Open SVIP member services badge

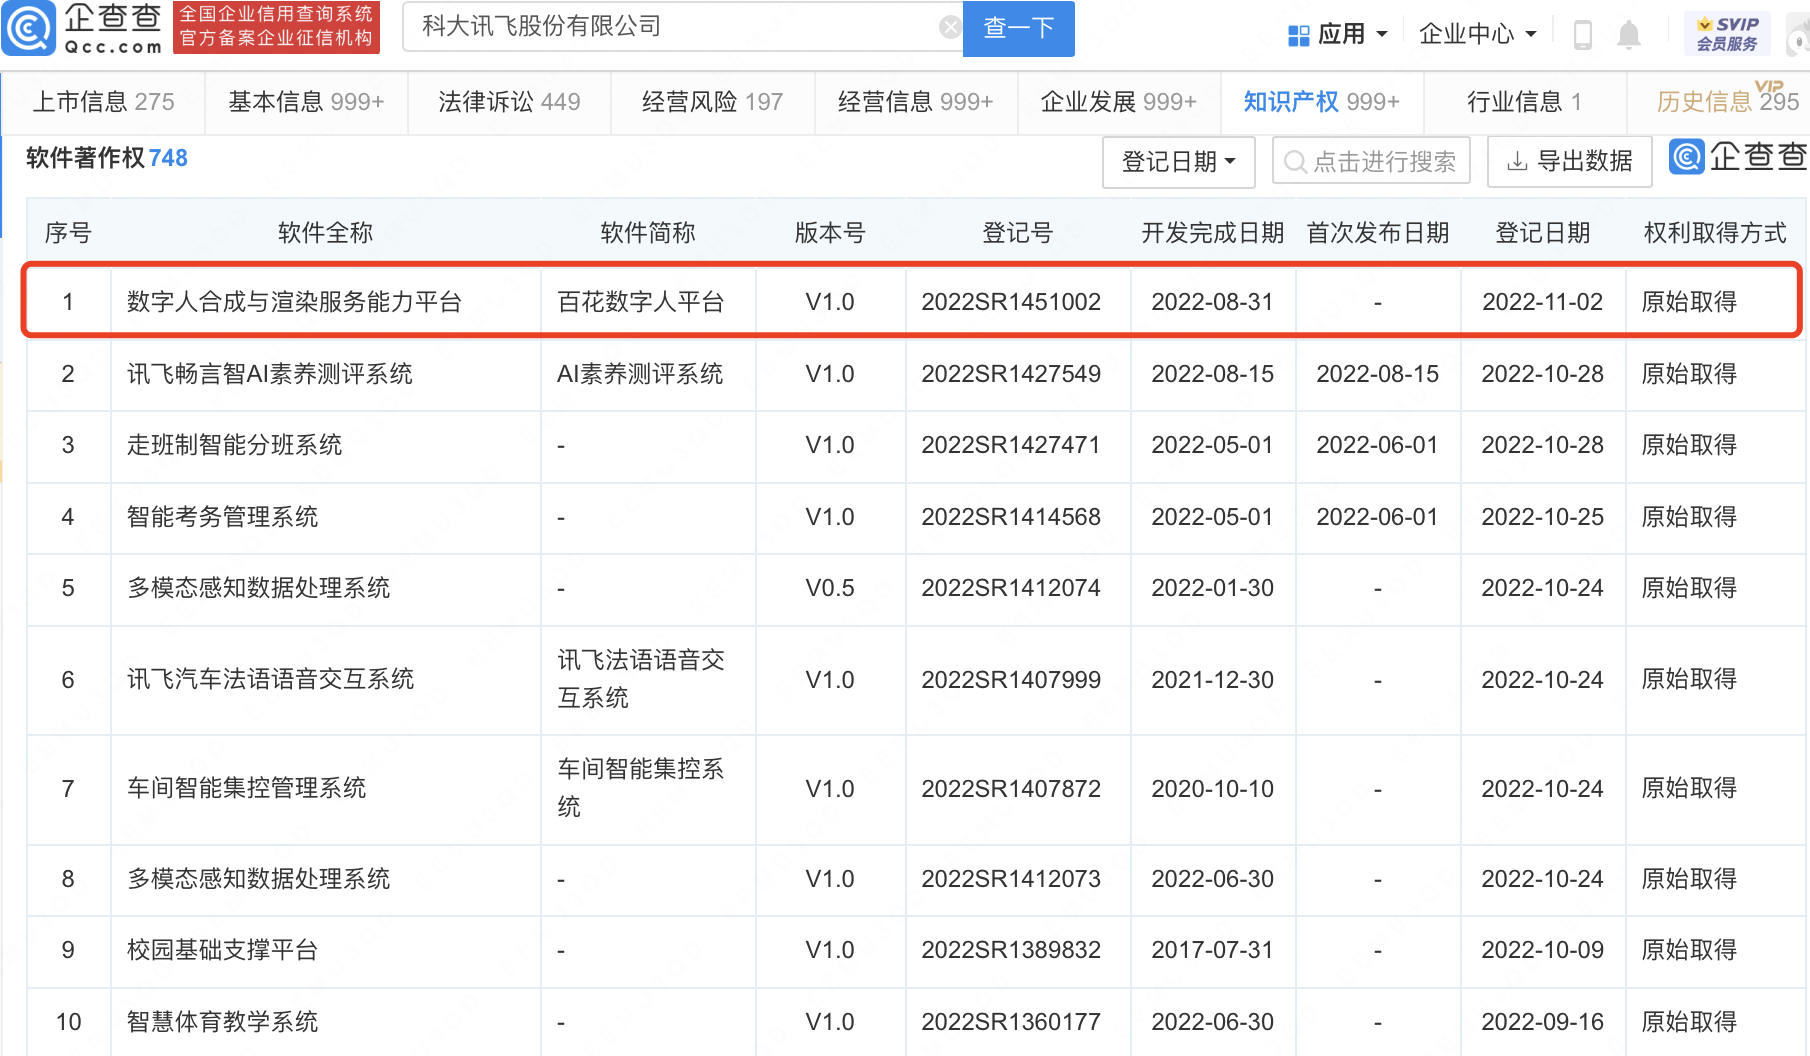(1727, 34)
